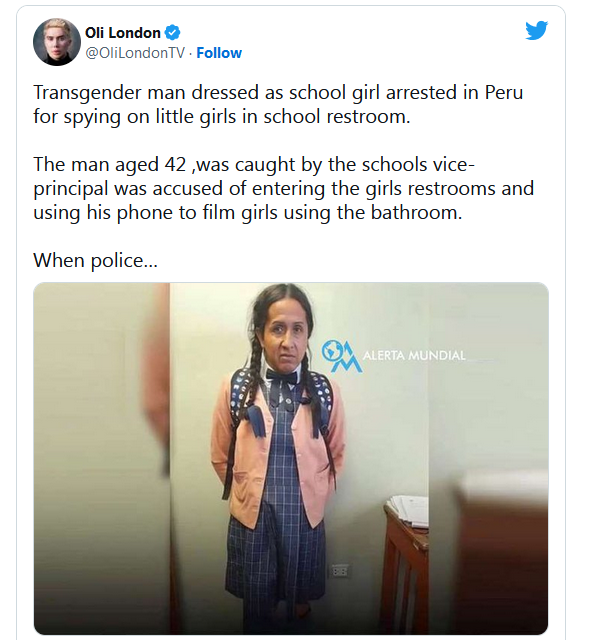Visit the @OliLondonTV handle link
Image resolution: width=610 pixels, height=640 pixels.
coord(135,53)
